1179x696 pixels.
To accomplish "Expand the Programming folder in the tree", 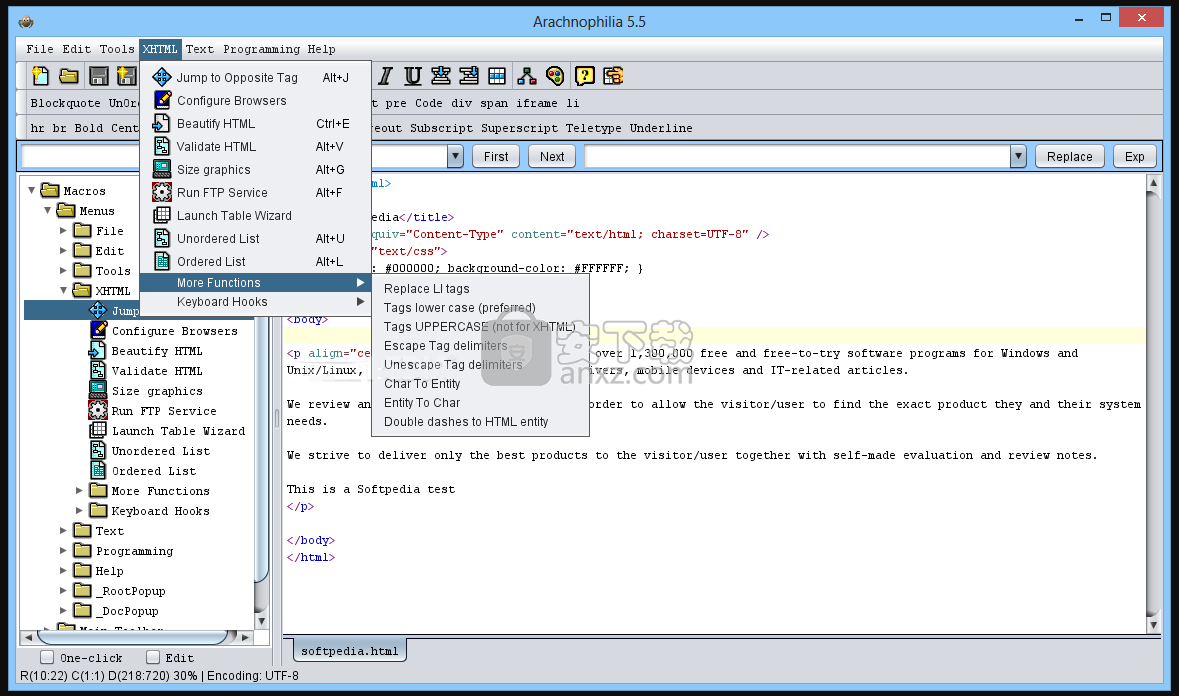I will pyautogui.click(x=63, y=551).
